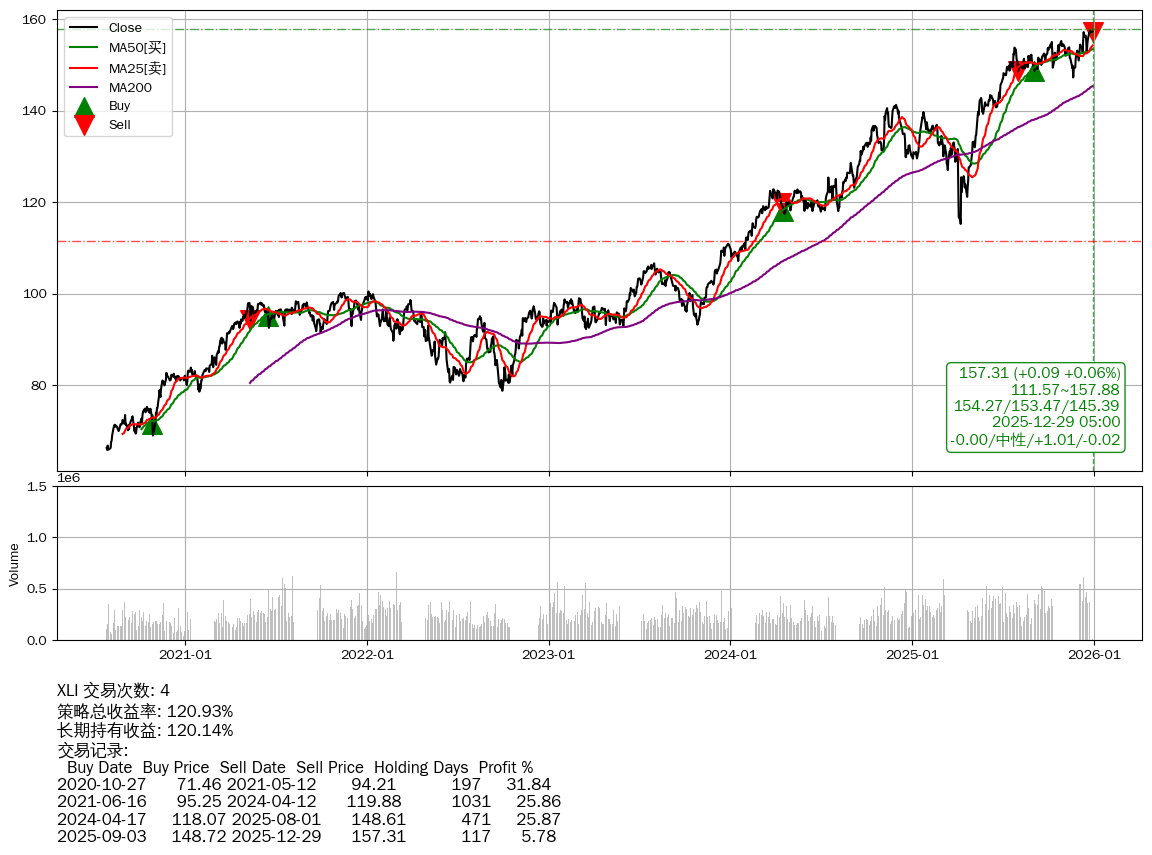The image size is (1152, 855).
Task: Click the 2025-01 x-axis date label
Action: [912, 655]
